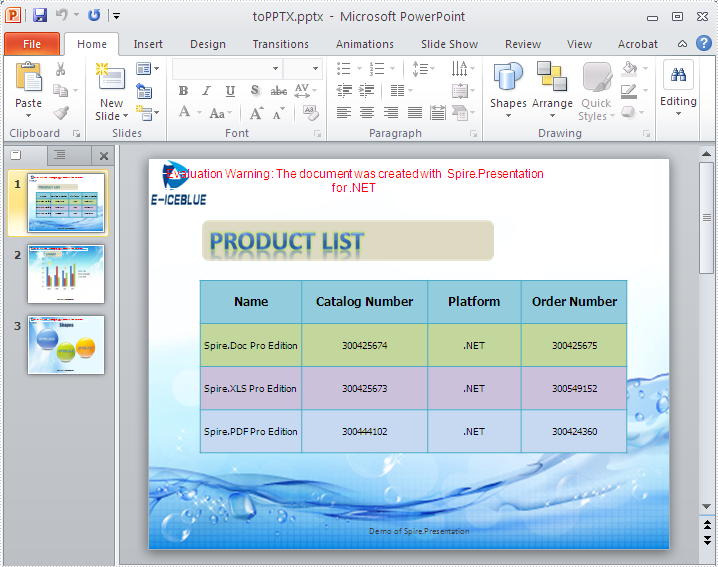Click the Repeat/Redo icon
Screen dimensions: 718x567
[x=94, y=15]
